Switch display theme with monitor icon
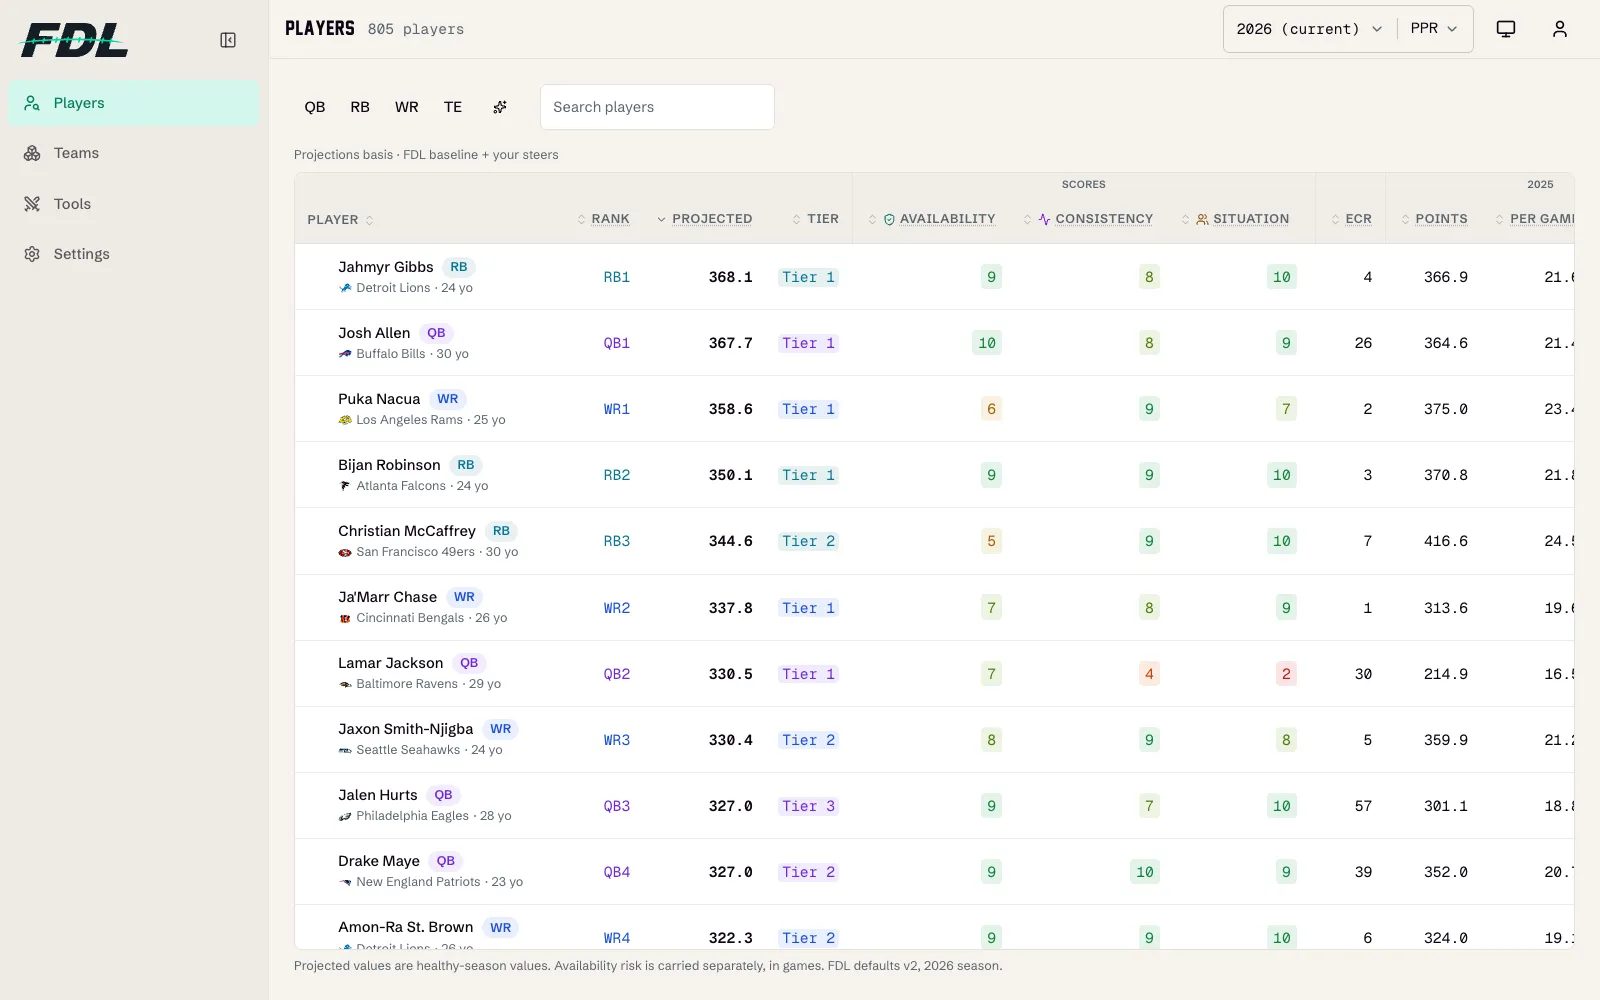 click(x=1506, y=29)
